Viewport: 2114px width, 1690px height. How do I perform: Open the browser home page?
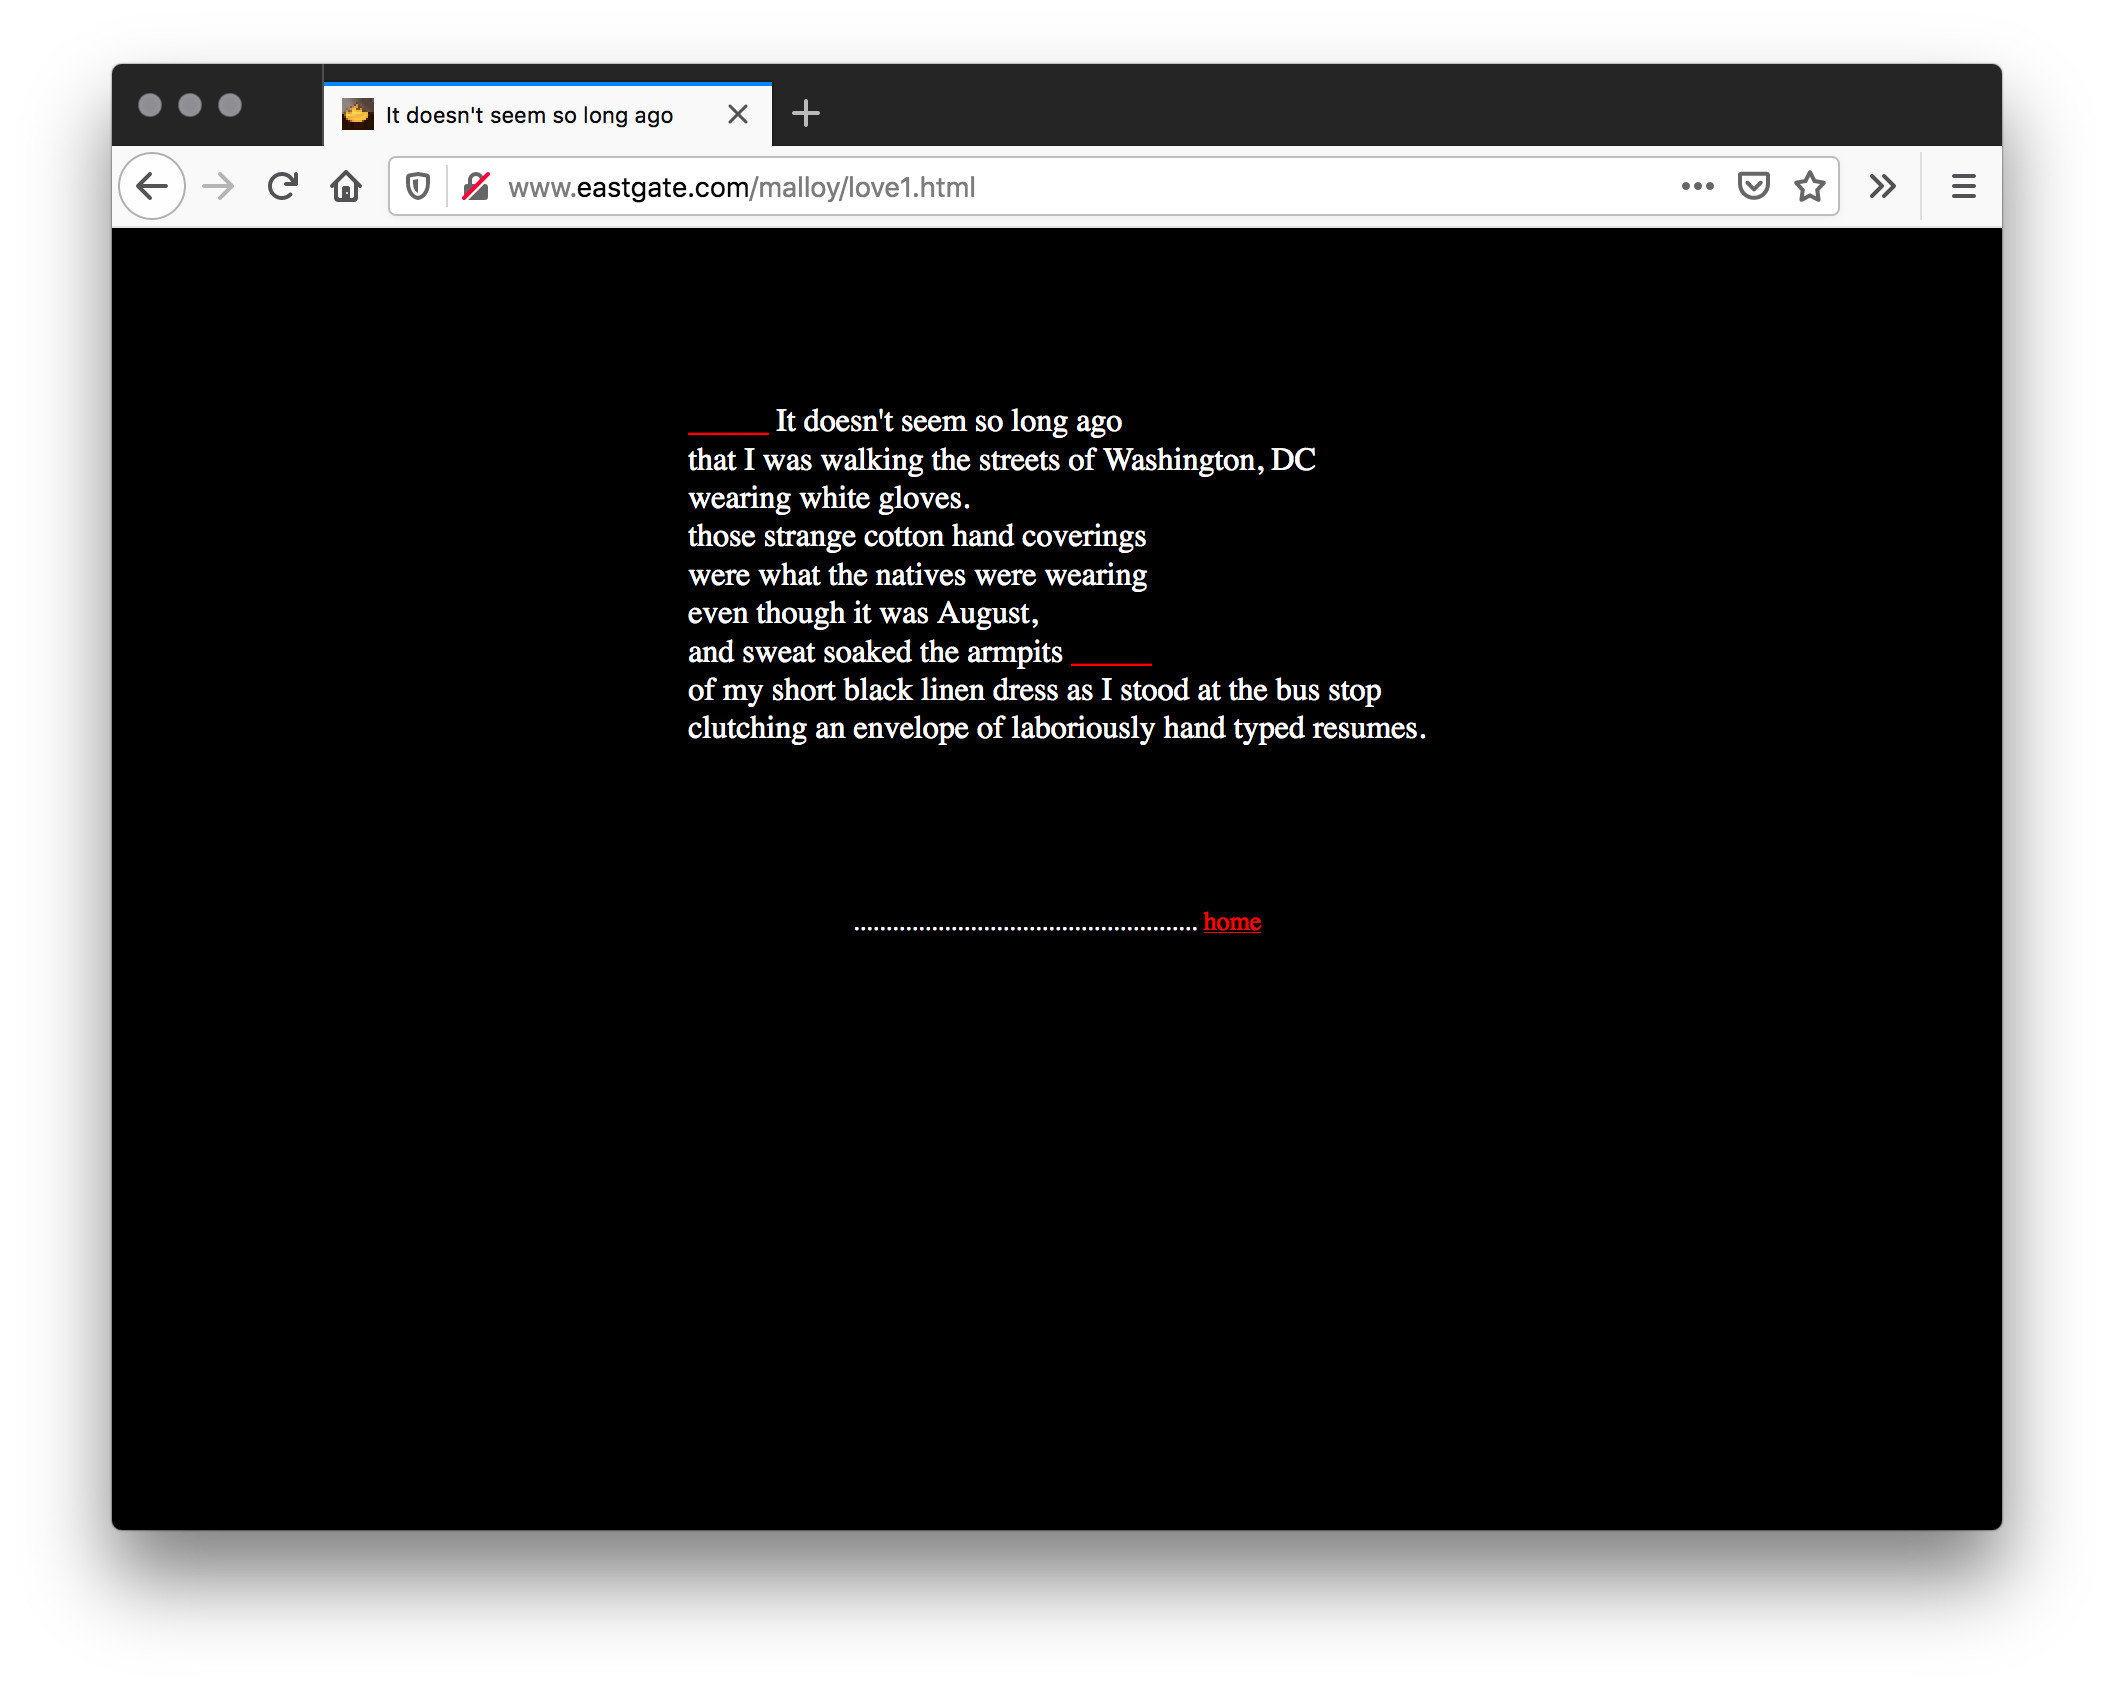pyautogui.click(x=346, y=186)
